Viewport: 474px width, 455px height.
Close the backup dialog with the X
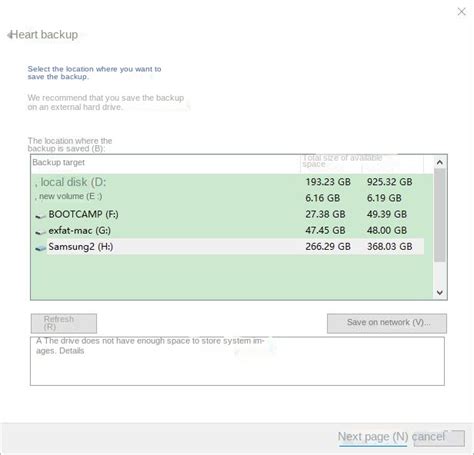click(461, 12)
